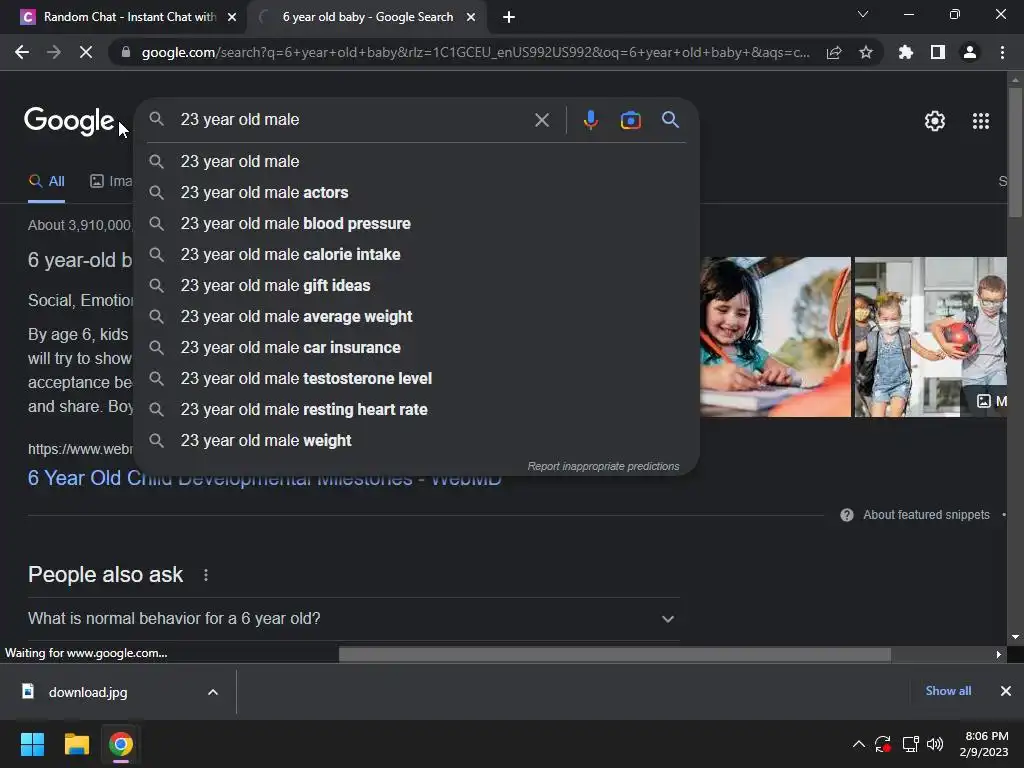Open the Extensions puzzle icon

(x=906, y=52)
